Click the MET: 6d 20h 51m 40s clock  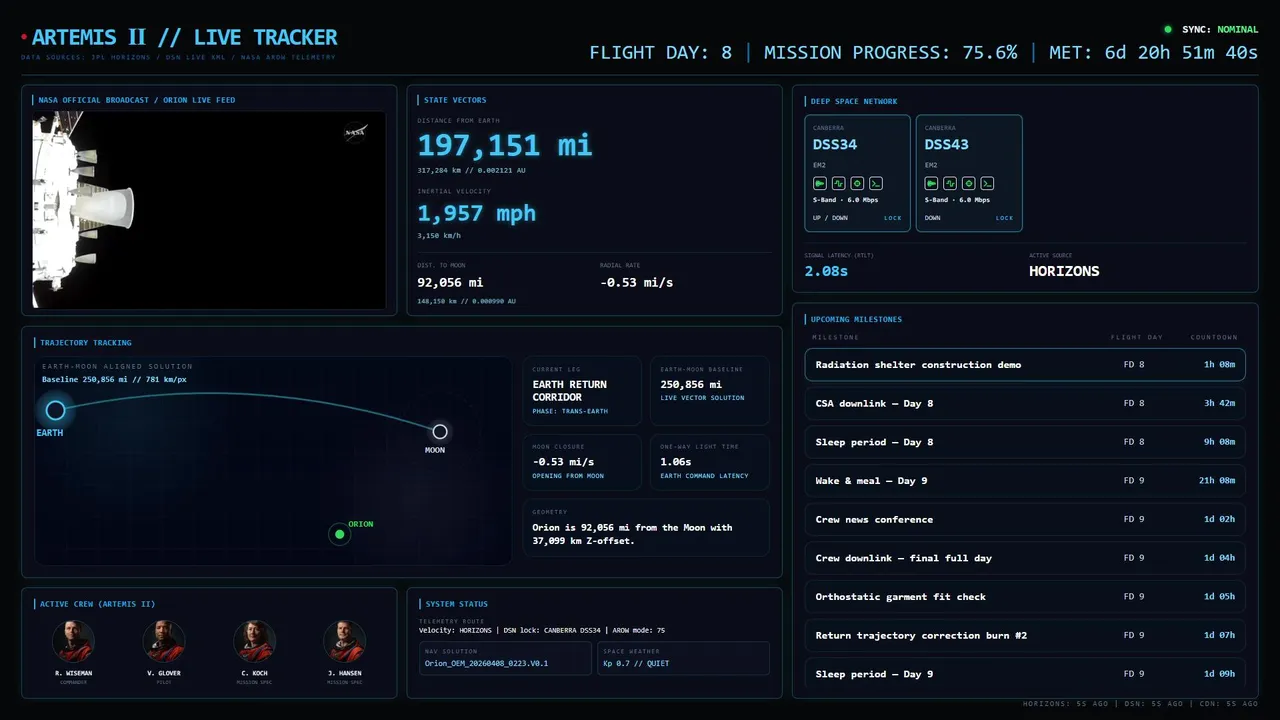[x=1153, y=53]
